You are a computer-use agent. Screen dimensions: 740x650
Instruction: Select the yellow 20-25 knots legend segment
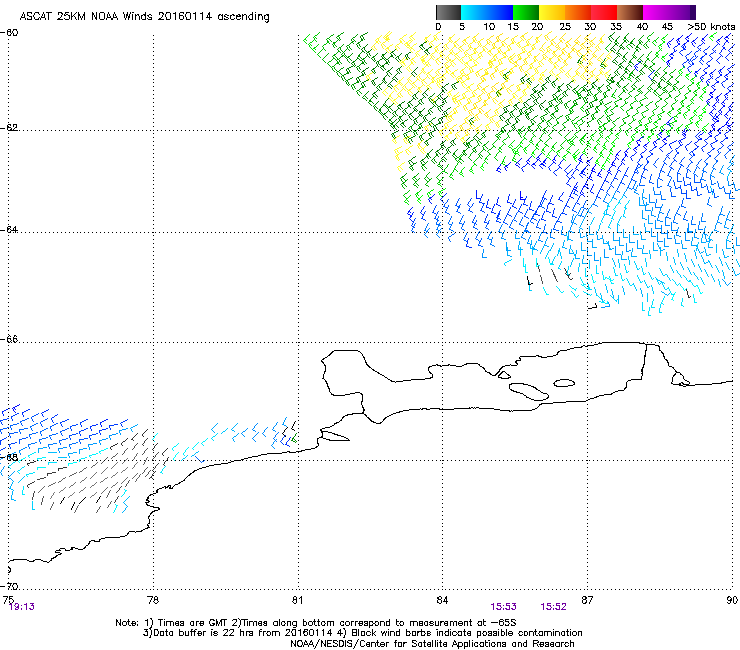point(552,12)
